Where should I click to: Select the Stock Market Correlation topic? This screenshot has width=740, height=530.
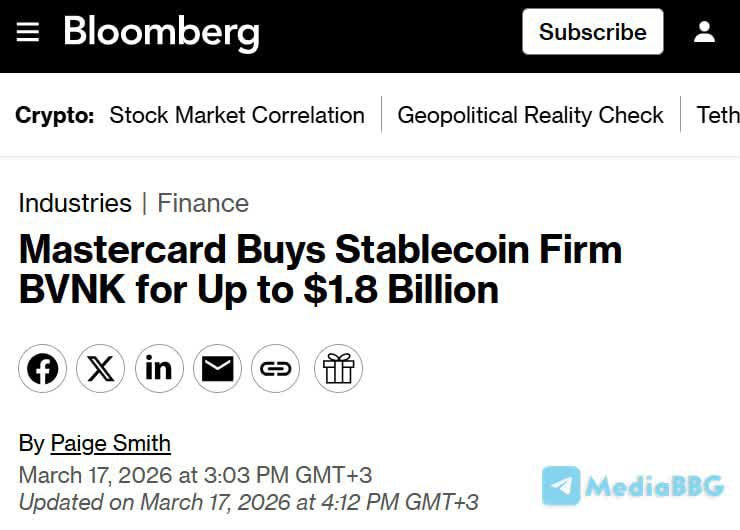(x=237, y=115)
